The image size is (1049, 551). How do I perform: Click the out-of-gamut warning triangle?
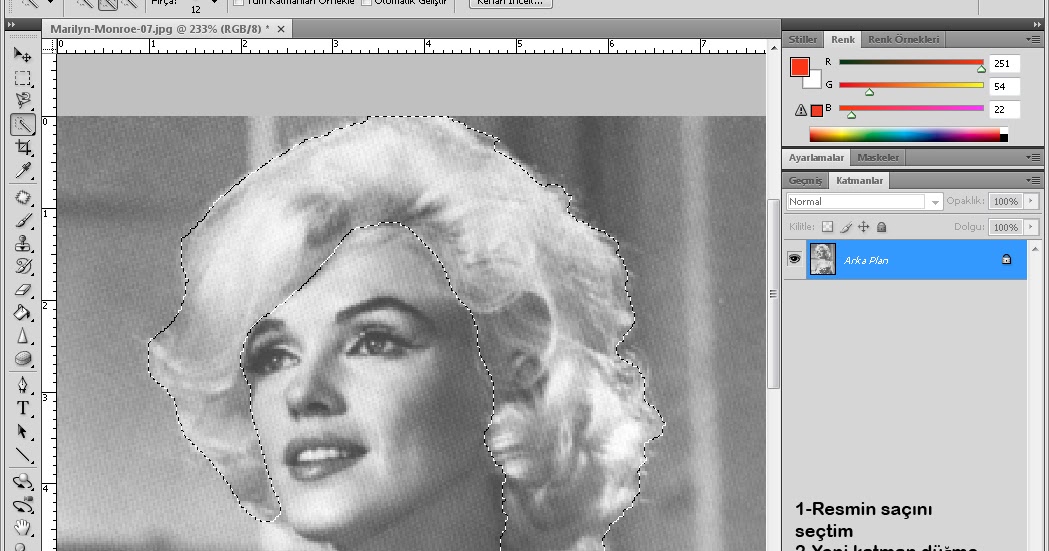click(800, 110)
